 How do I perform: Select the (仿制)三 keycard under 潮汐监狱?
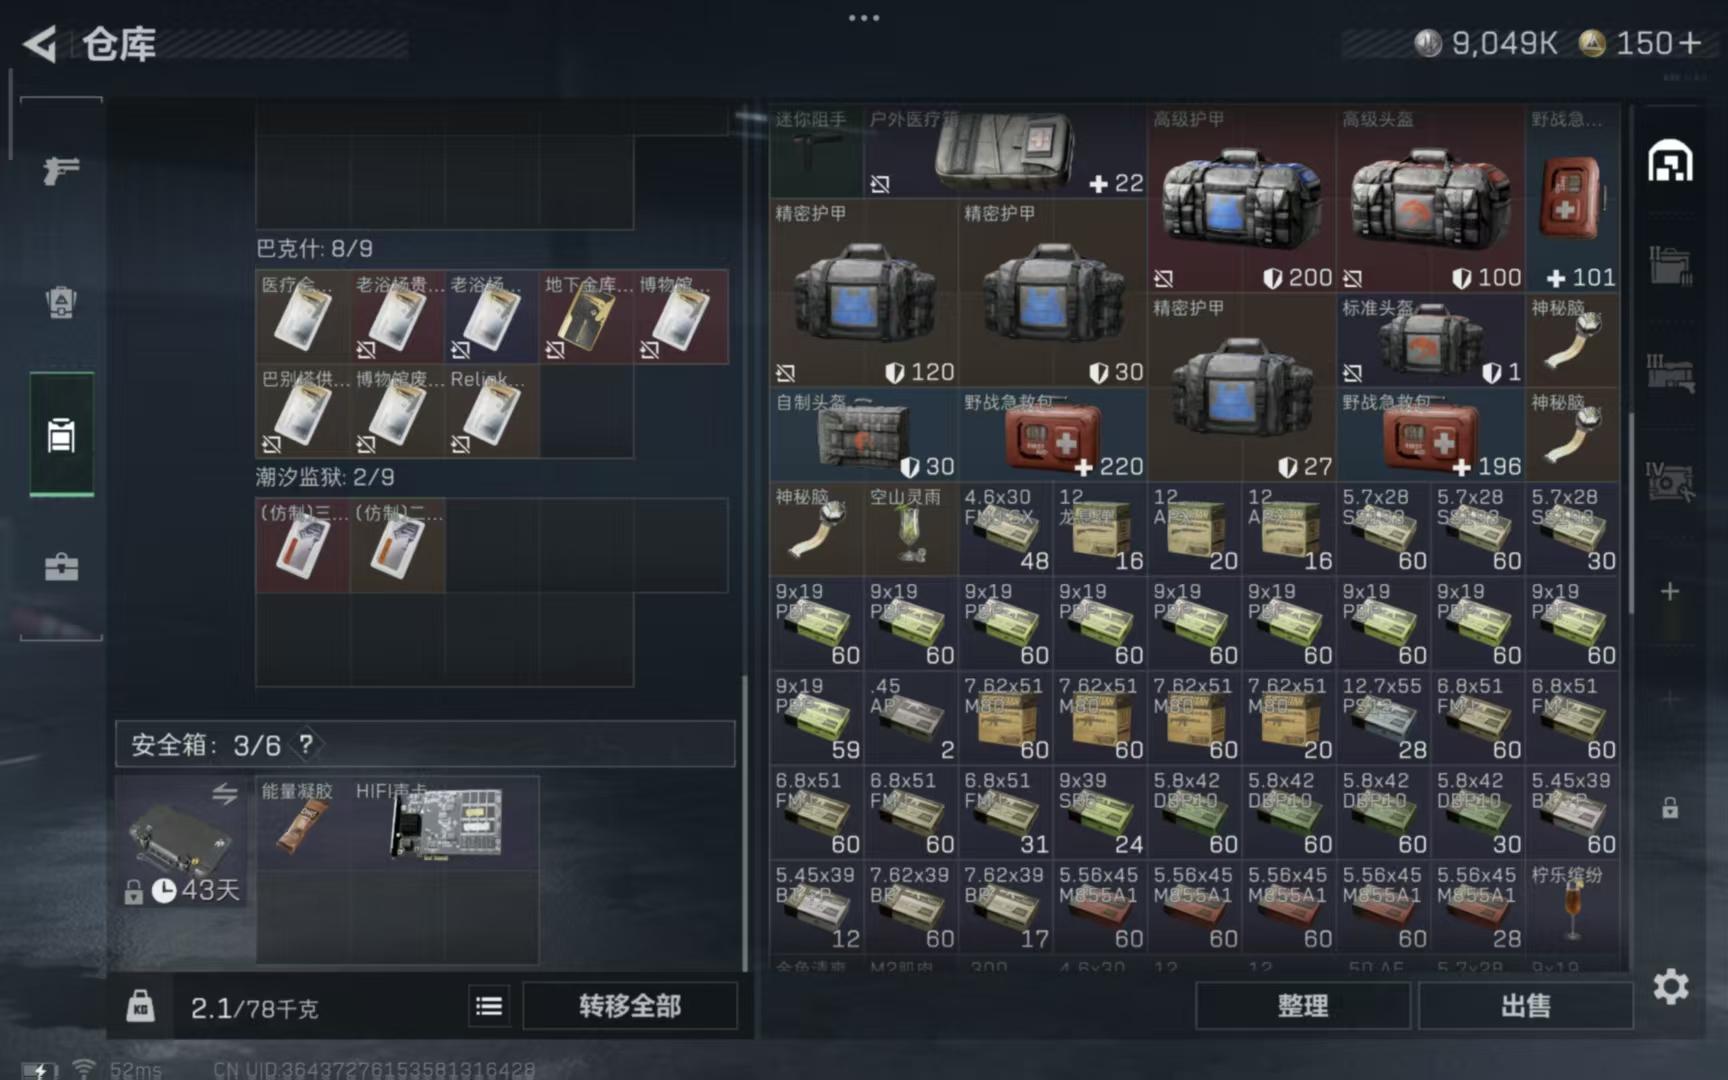tap(303, 546)
